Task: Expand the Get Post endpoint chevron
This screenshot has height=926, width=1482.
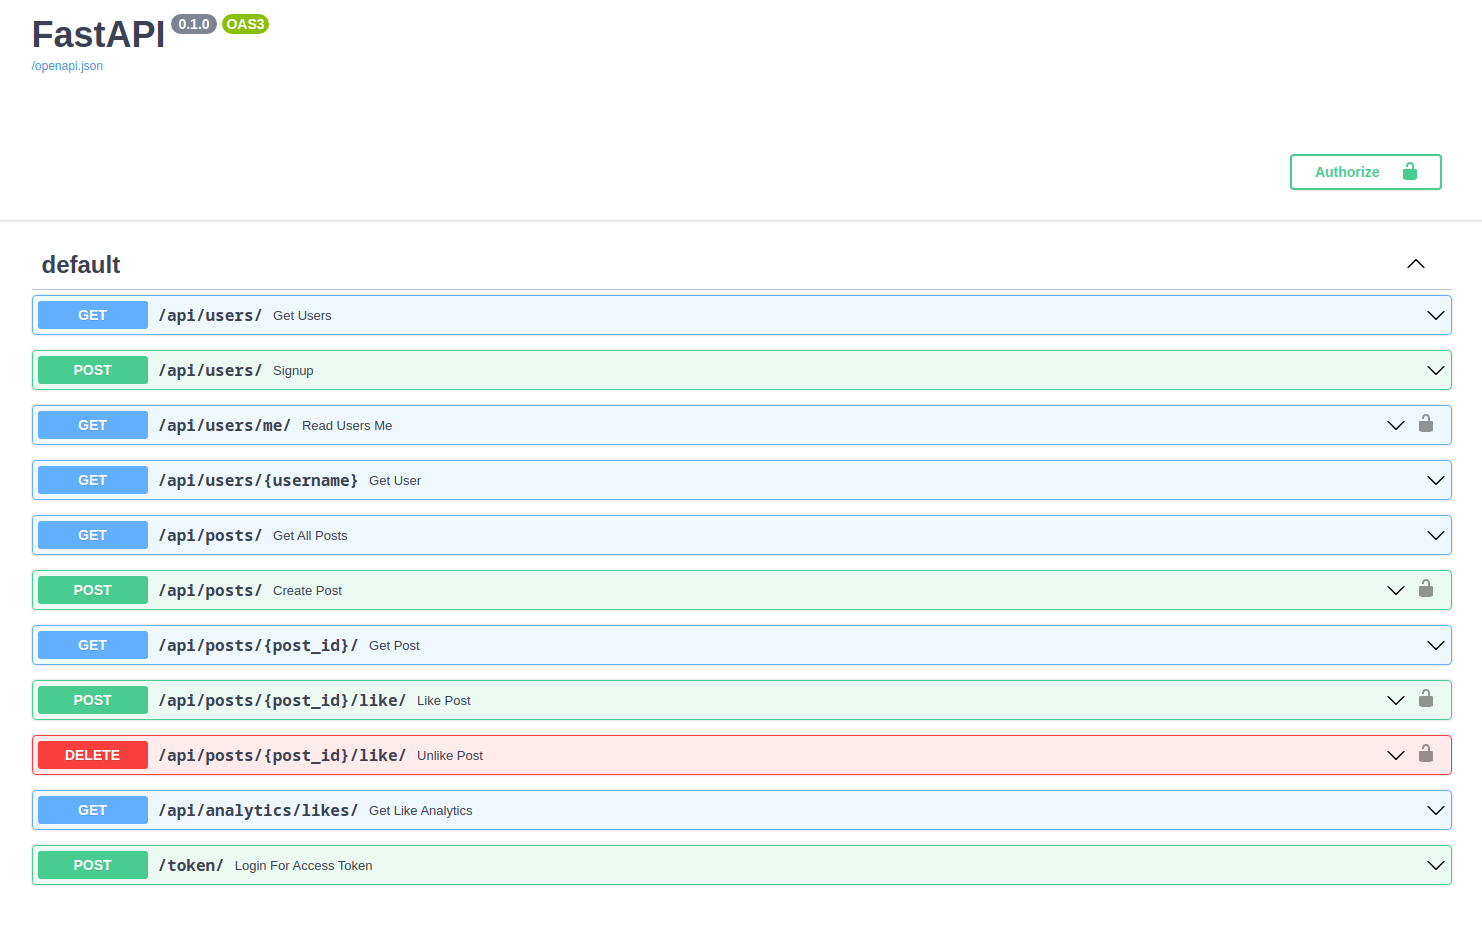Action: pos(1436,645)
